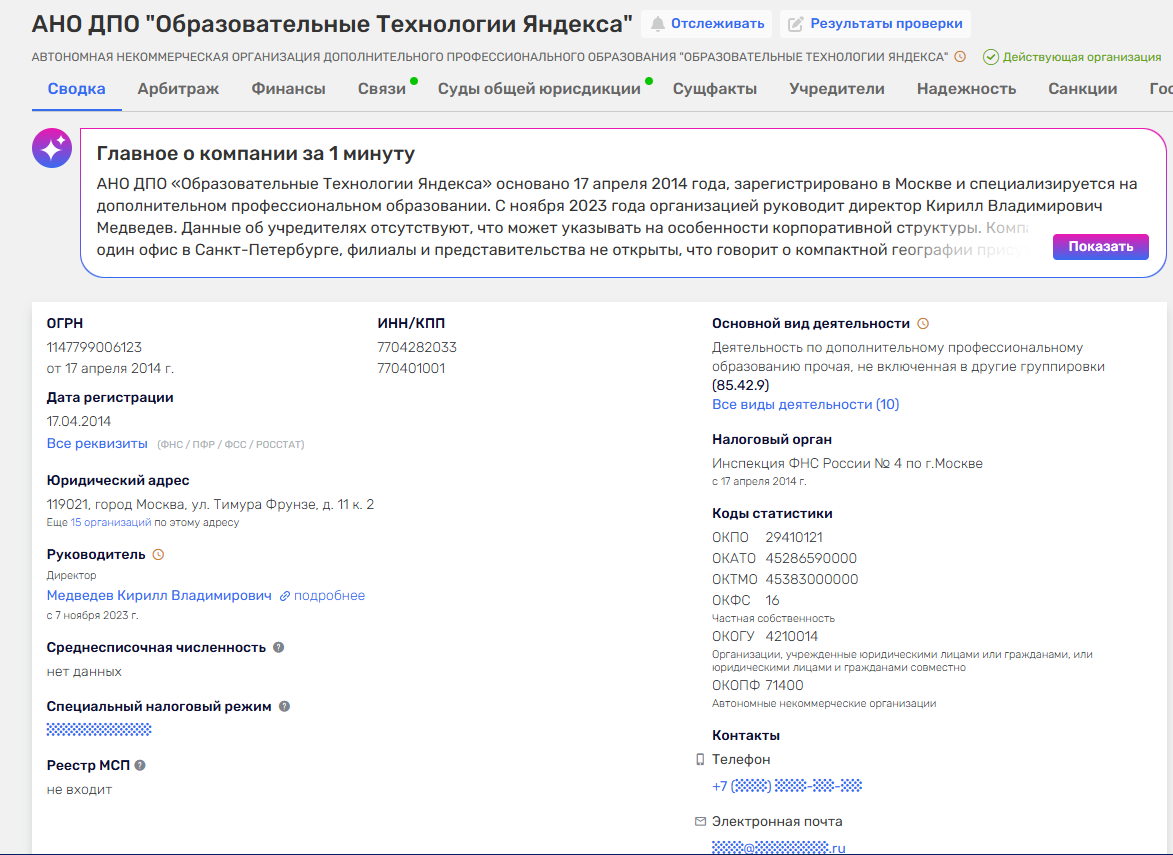
Task: Click the envelope icon beside Электронная почта
Action: coord(700,821)
